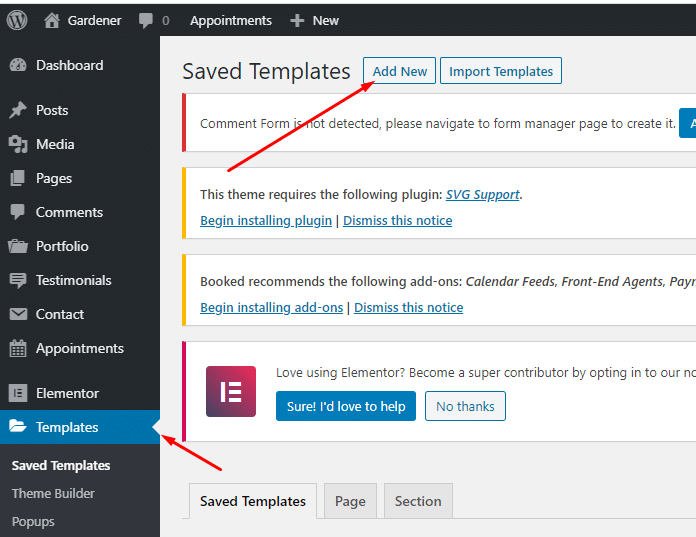This screenshot has width=696, height=537.
Task: Open the WordPress logo menu
Action: 17,20
